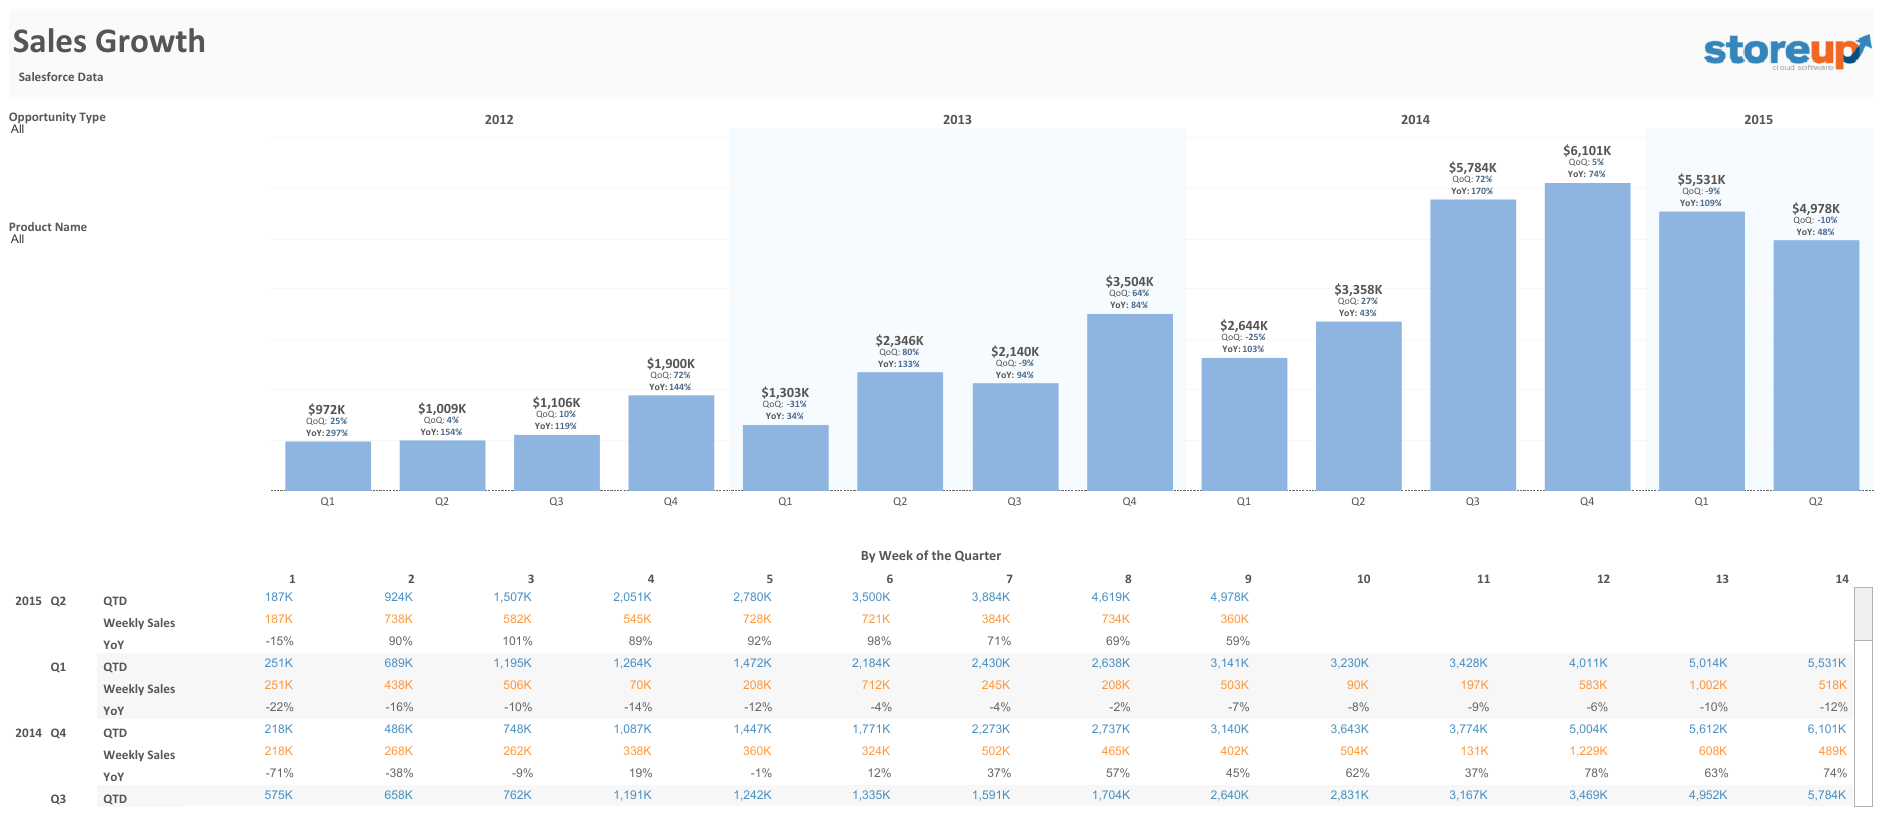Click the YoY: 297% label above the 2012 Q1 bar
1881x818 pixels.
point(327,433)
